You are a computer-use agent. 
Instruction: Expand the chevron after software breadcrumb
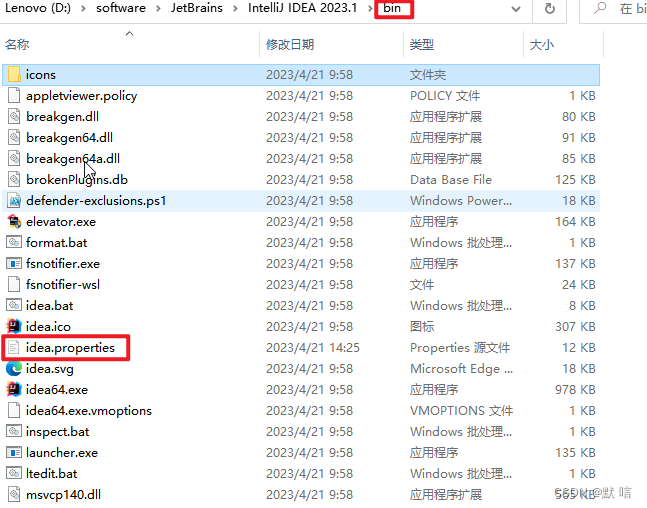[x=158, y=8]
